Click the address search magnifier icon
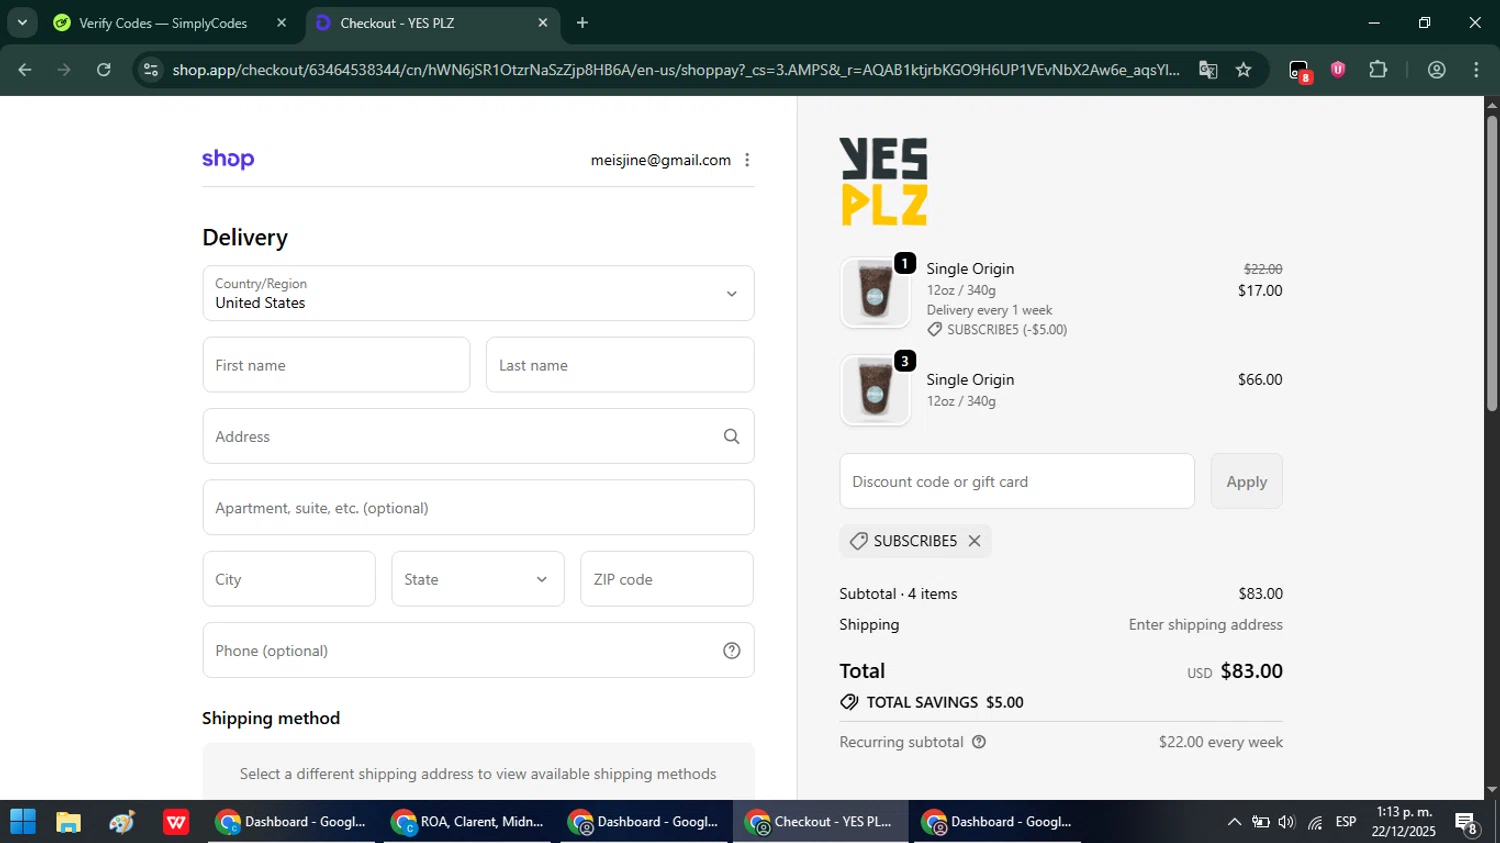1500x843 pixels. pos(732,436)
